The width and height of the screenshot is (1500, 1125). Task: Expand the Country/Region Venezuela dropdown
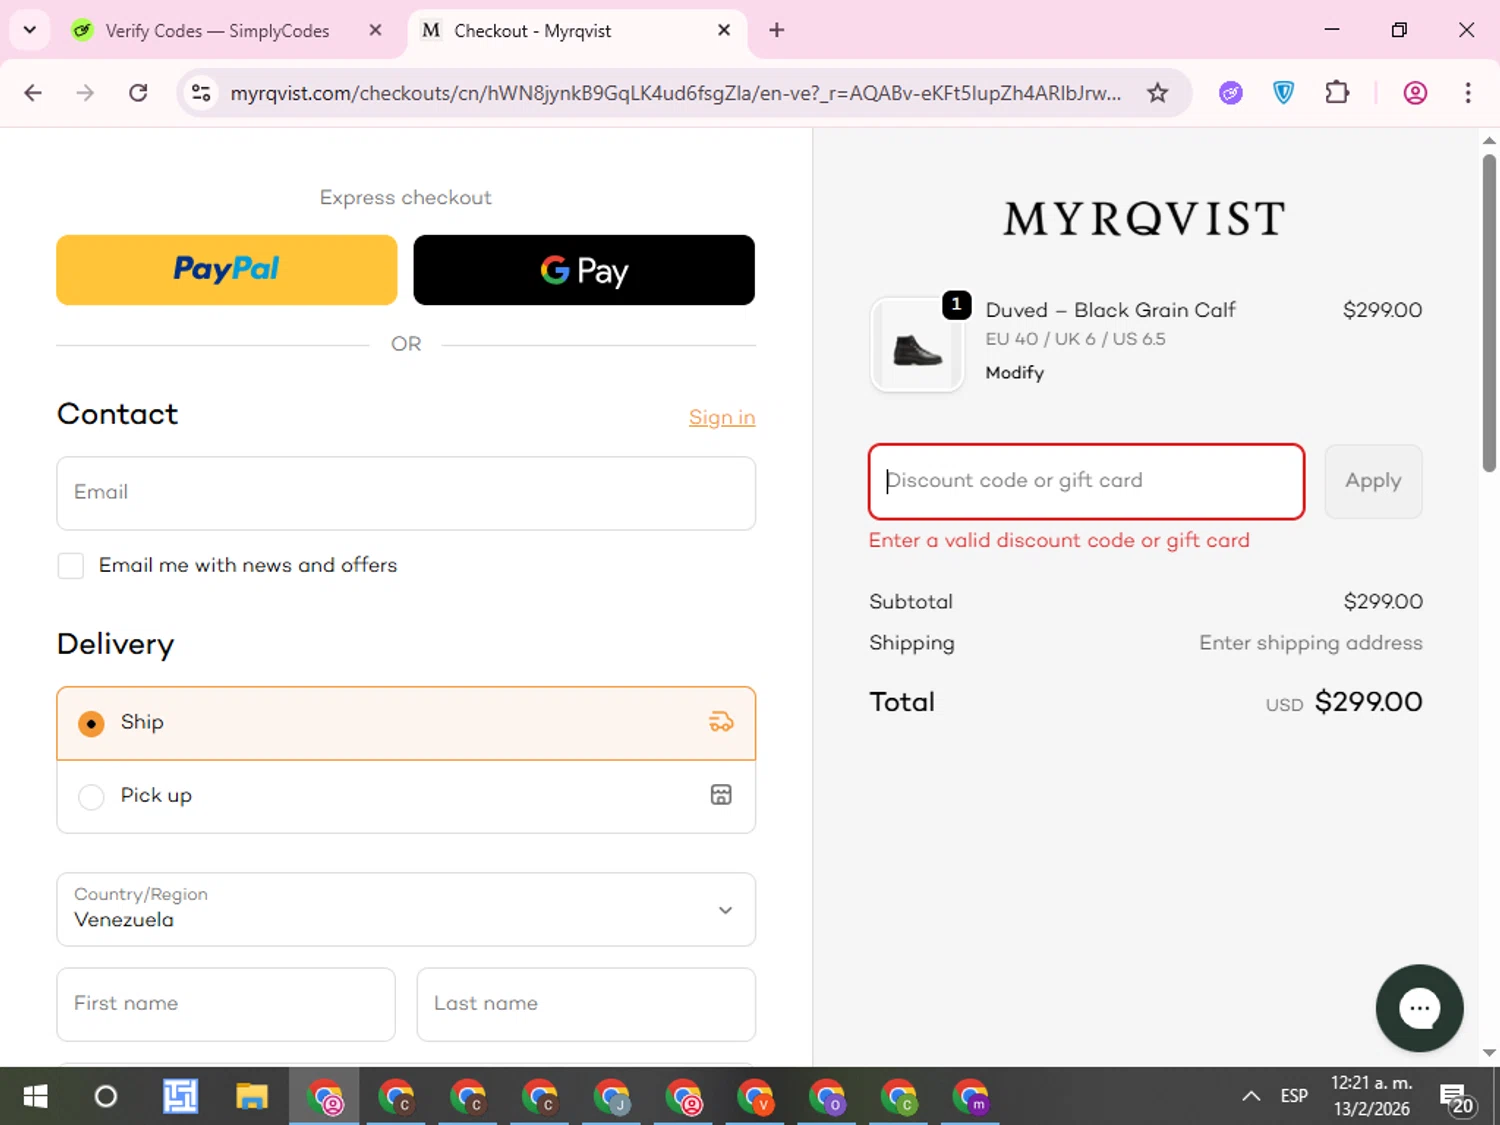click(406, 909)
